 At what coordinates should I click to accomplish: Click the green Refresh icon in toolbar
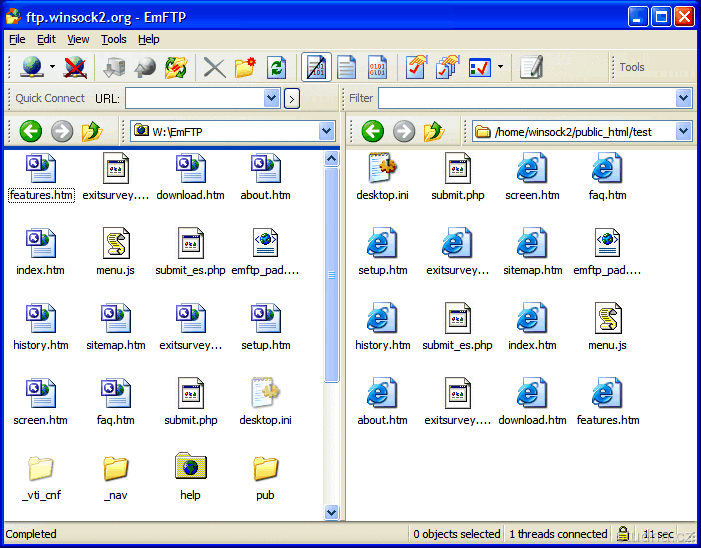tap(277, 67)
